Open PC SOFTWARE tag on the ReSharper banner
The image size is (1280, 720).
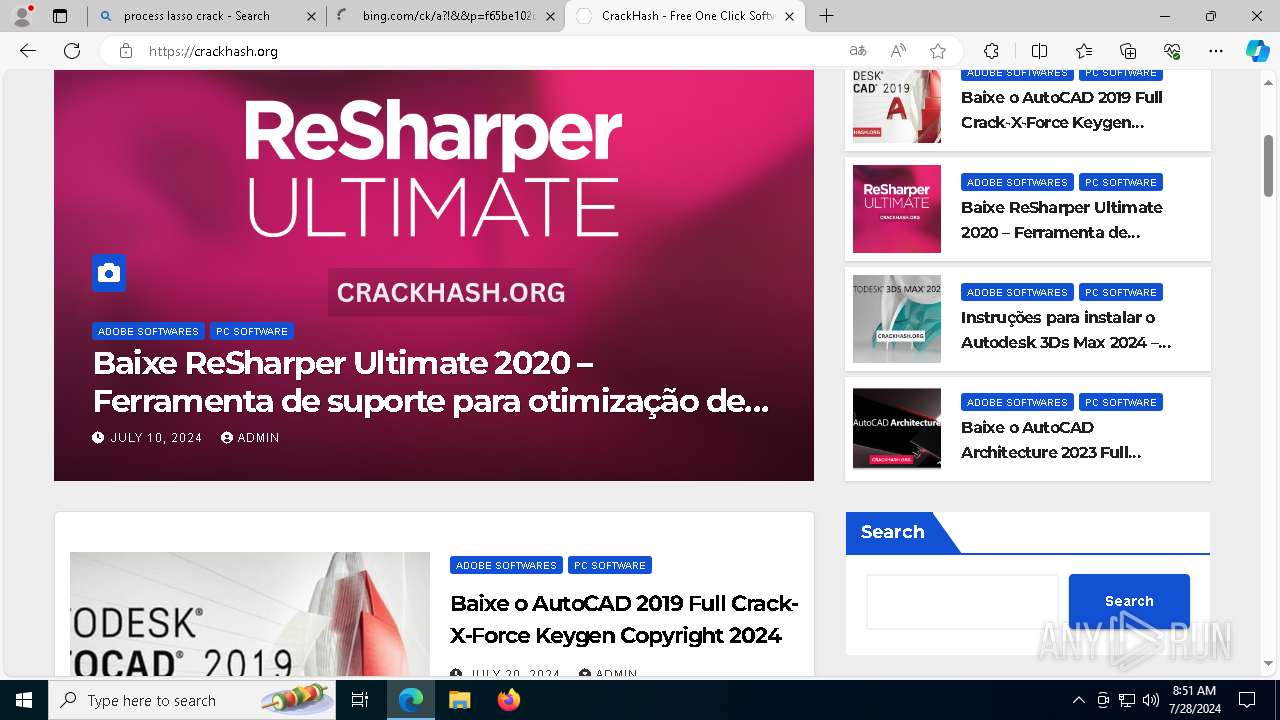click(252, 331)
